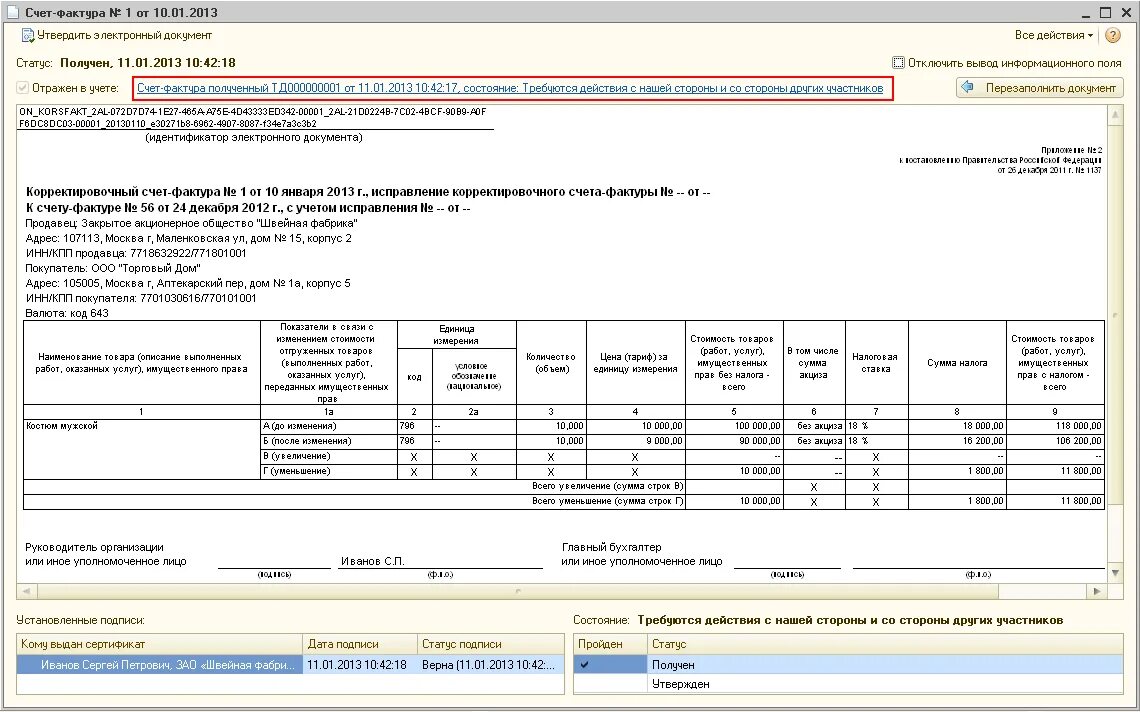Click the Сумма налога column header
1140x712 pixels.
click(x=957, y=363)
